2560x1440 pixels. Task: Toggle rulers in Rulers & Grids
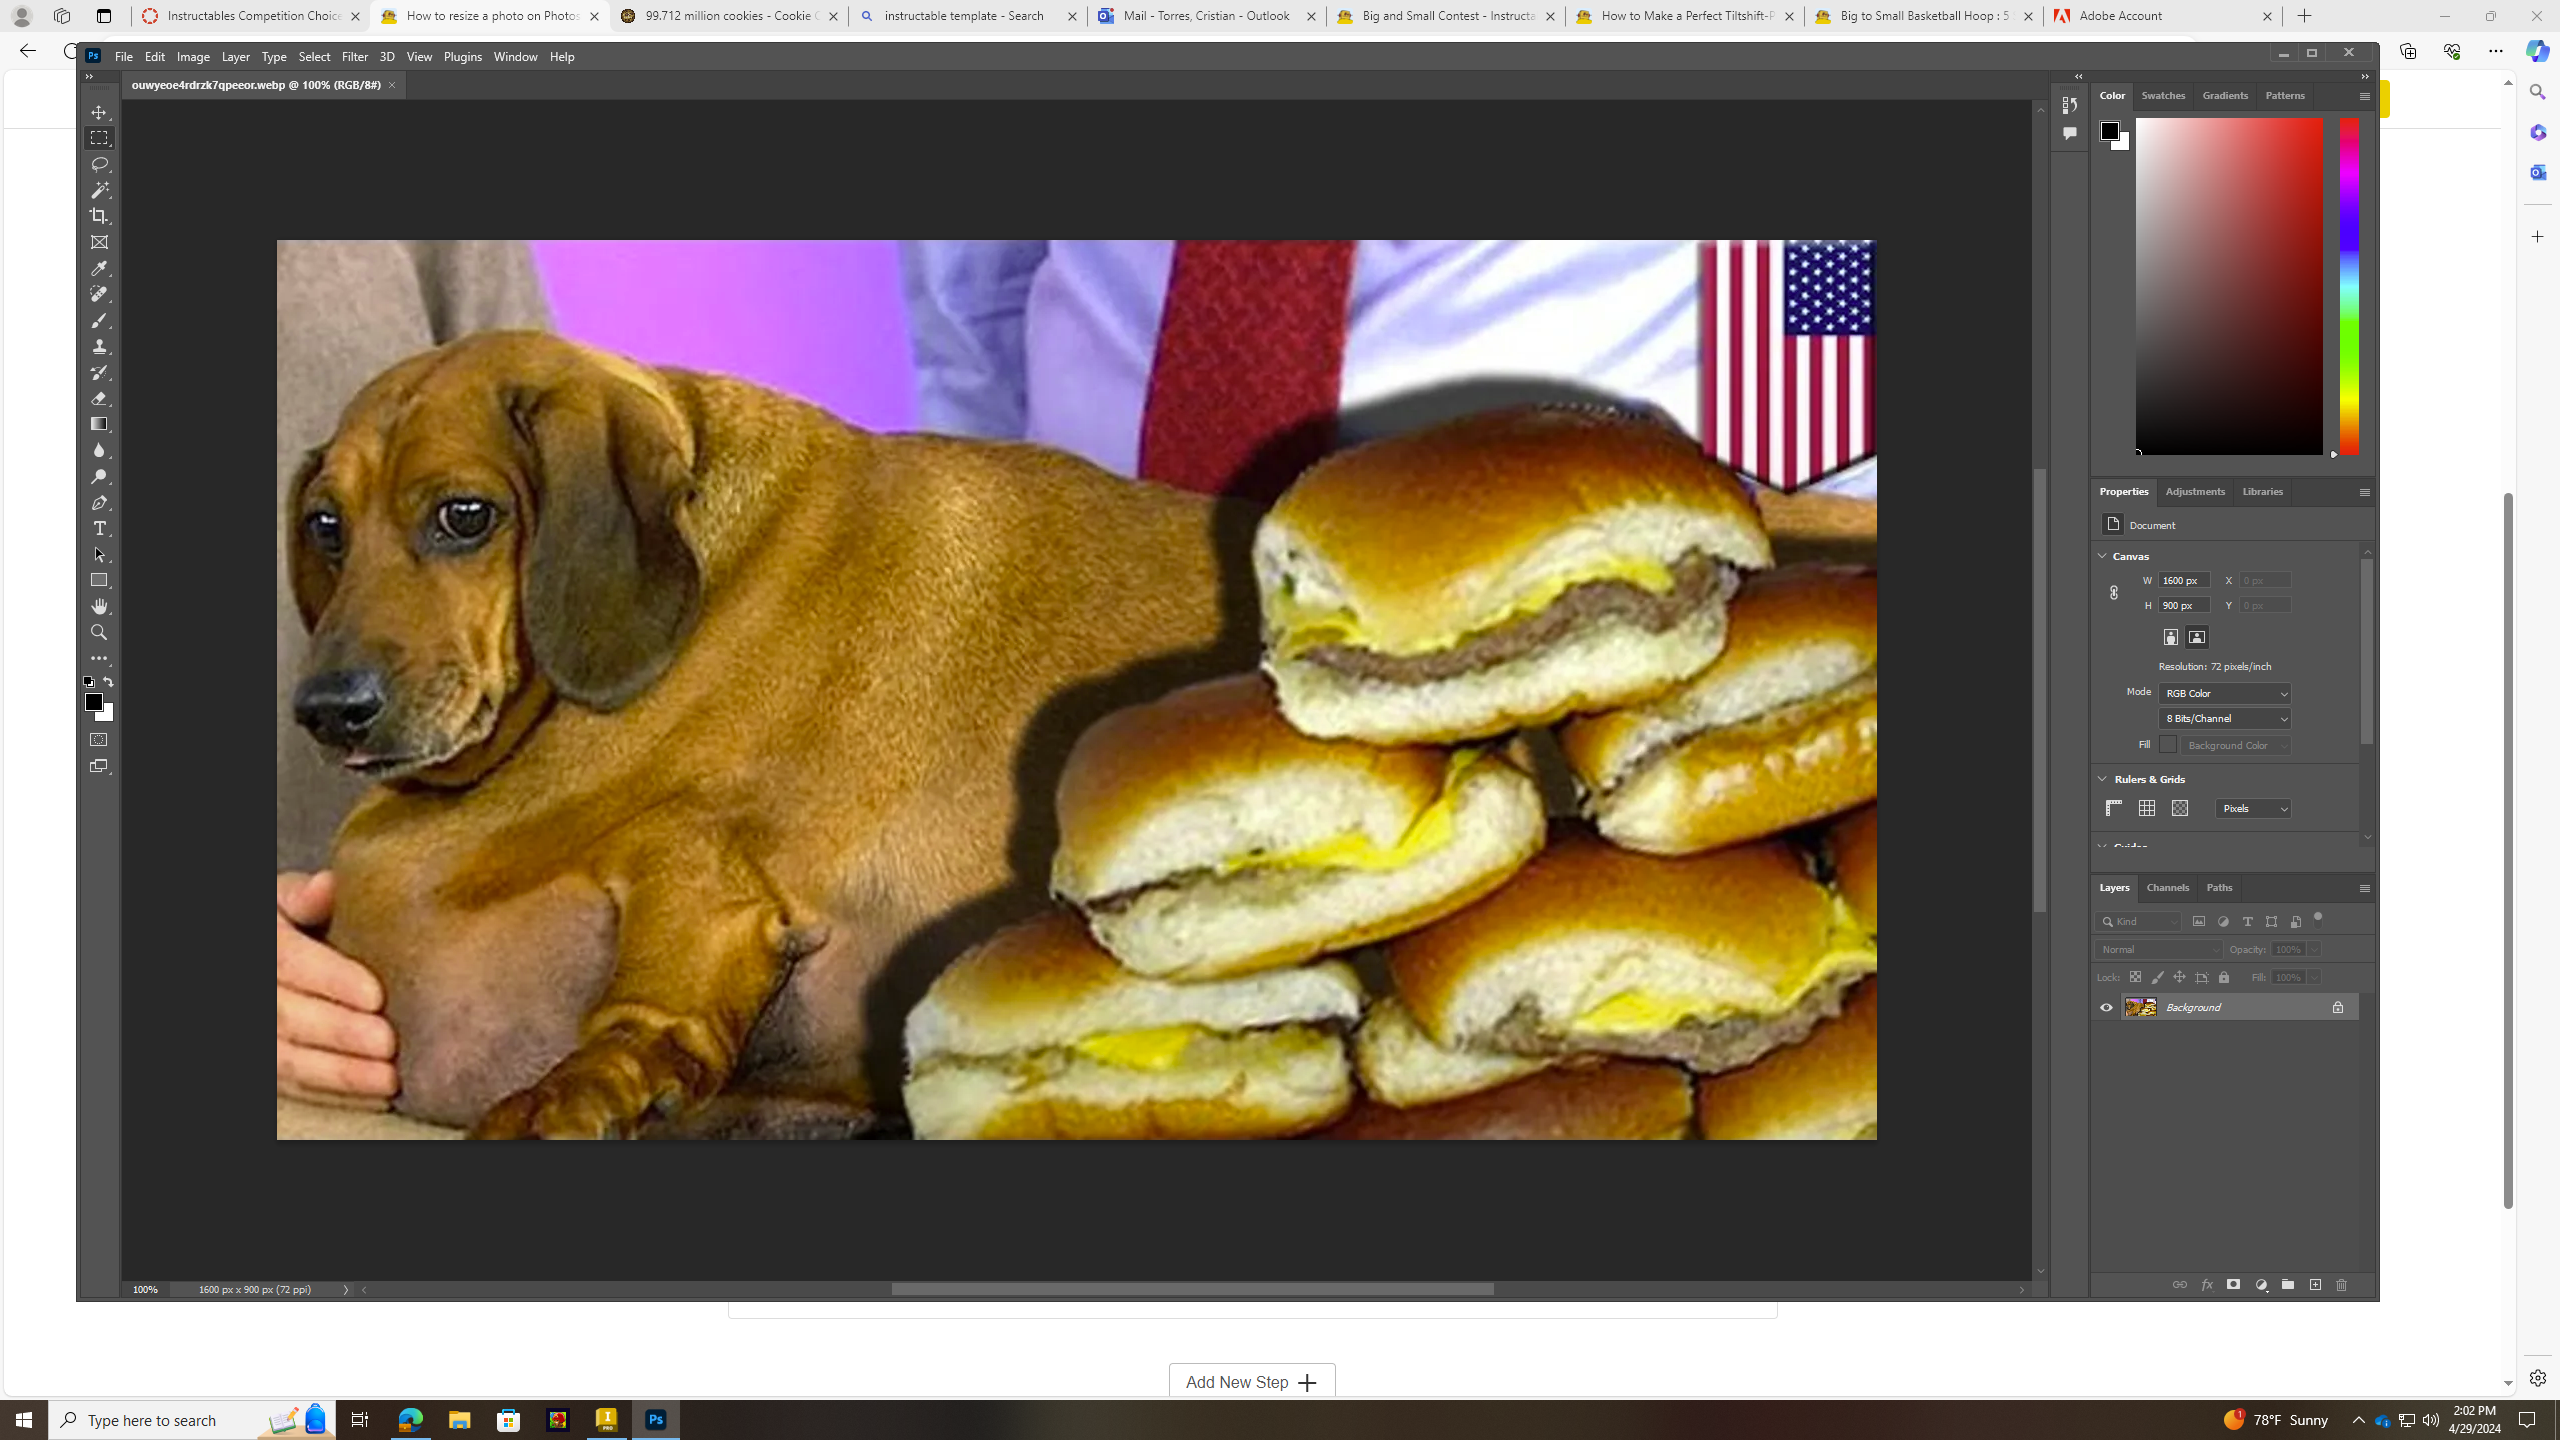tap(2114, 808)
